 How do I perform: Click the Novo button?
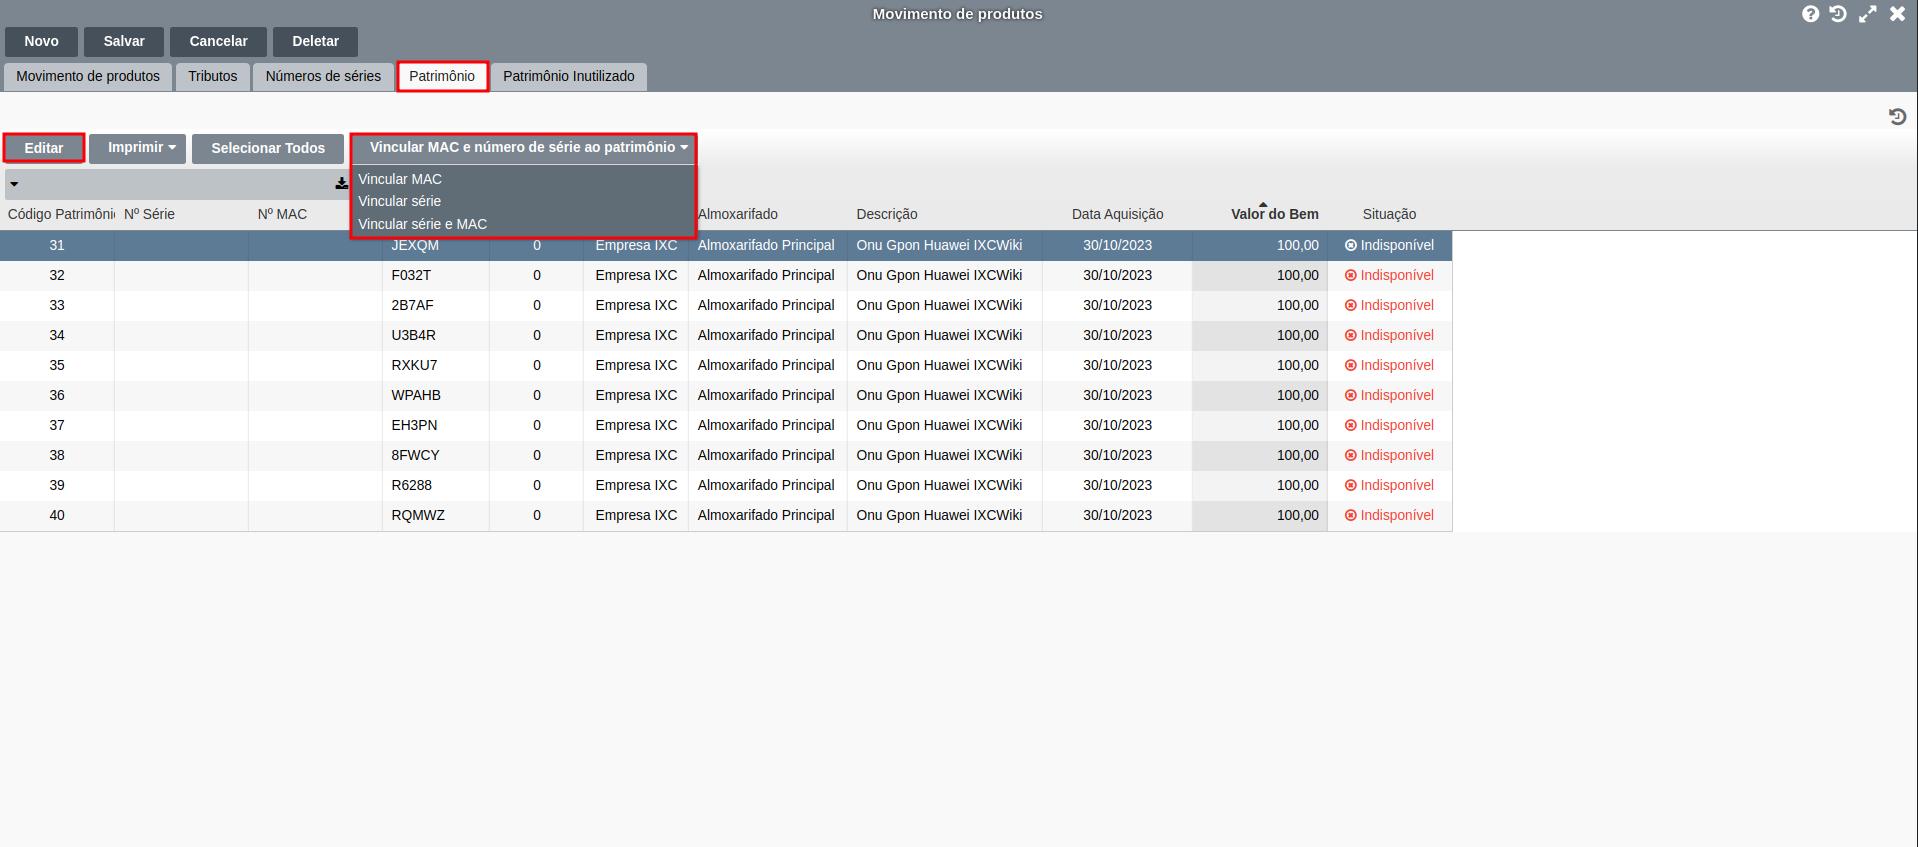coord(42,41)
